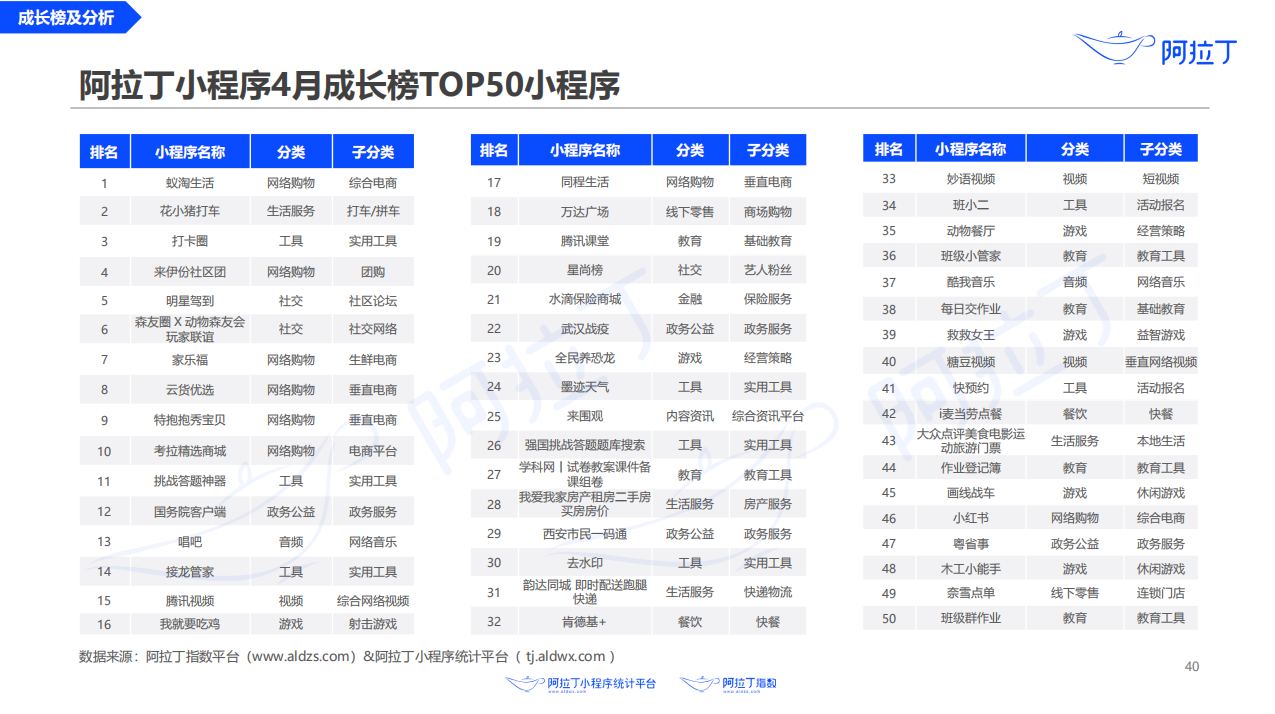Click the 接龙管家 name
The width and height of the screenshot is (1275, 714).
pos(190,572)
